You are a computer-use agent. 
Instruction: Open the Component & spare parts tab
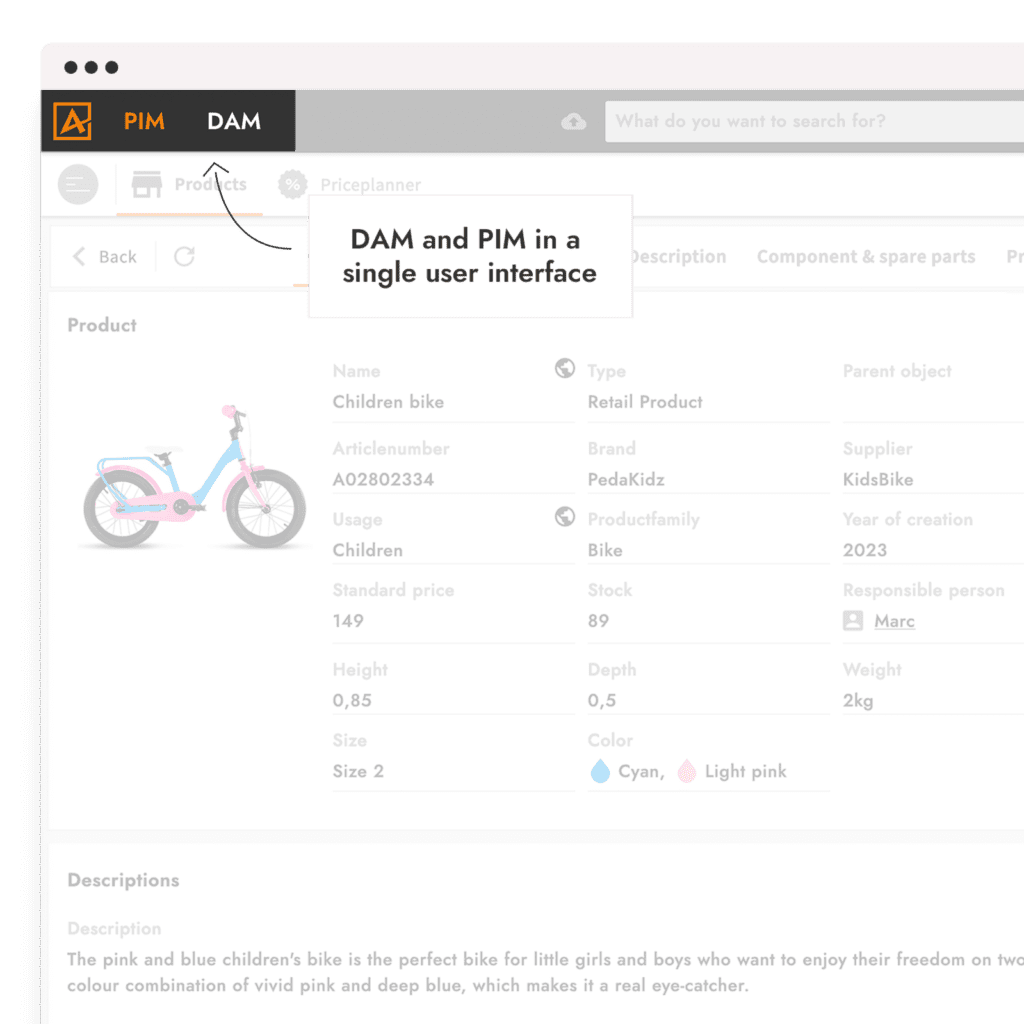pyautogui.click(x=865, y=257)
